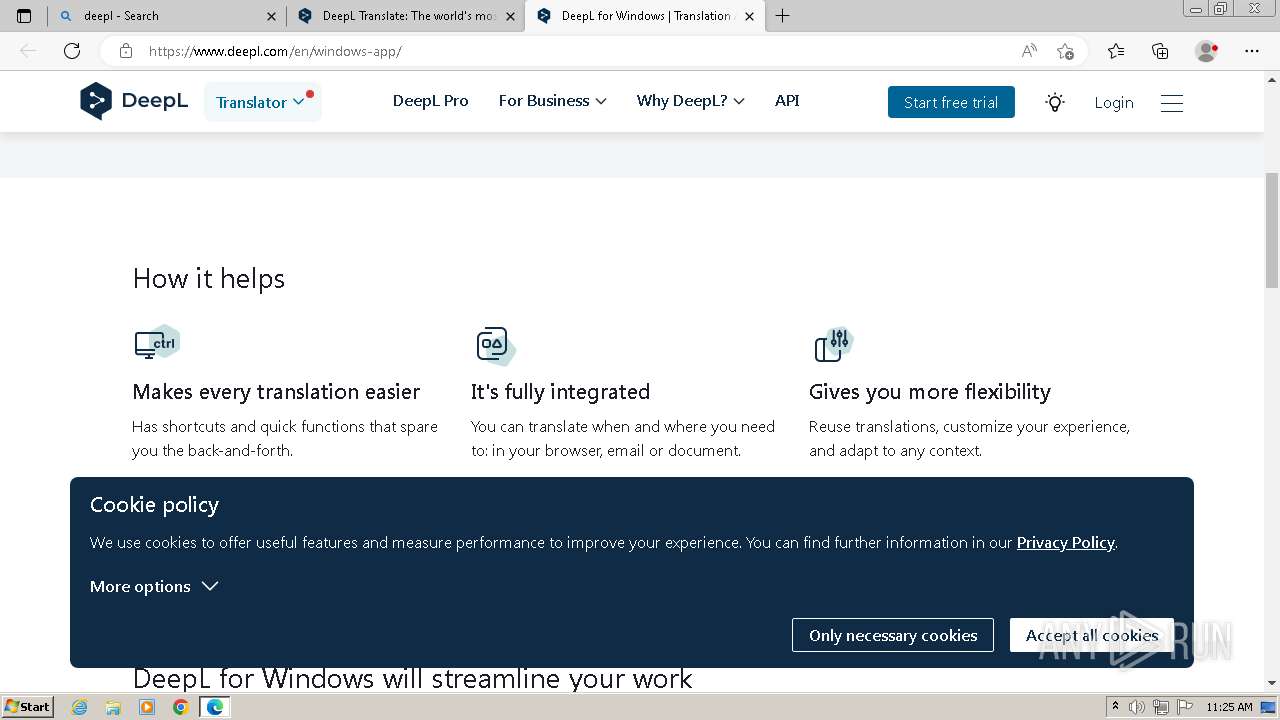
Task: Click the scrollbar down arrow
Action: click(x=1272, y=684)
